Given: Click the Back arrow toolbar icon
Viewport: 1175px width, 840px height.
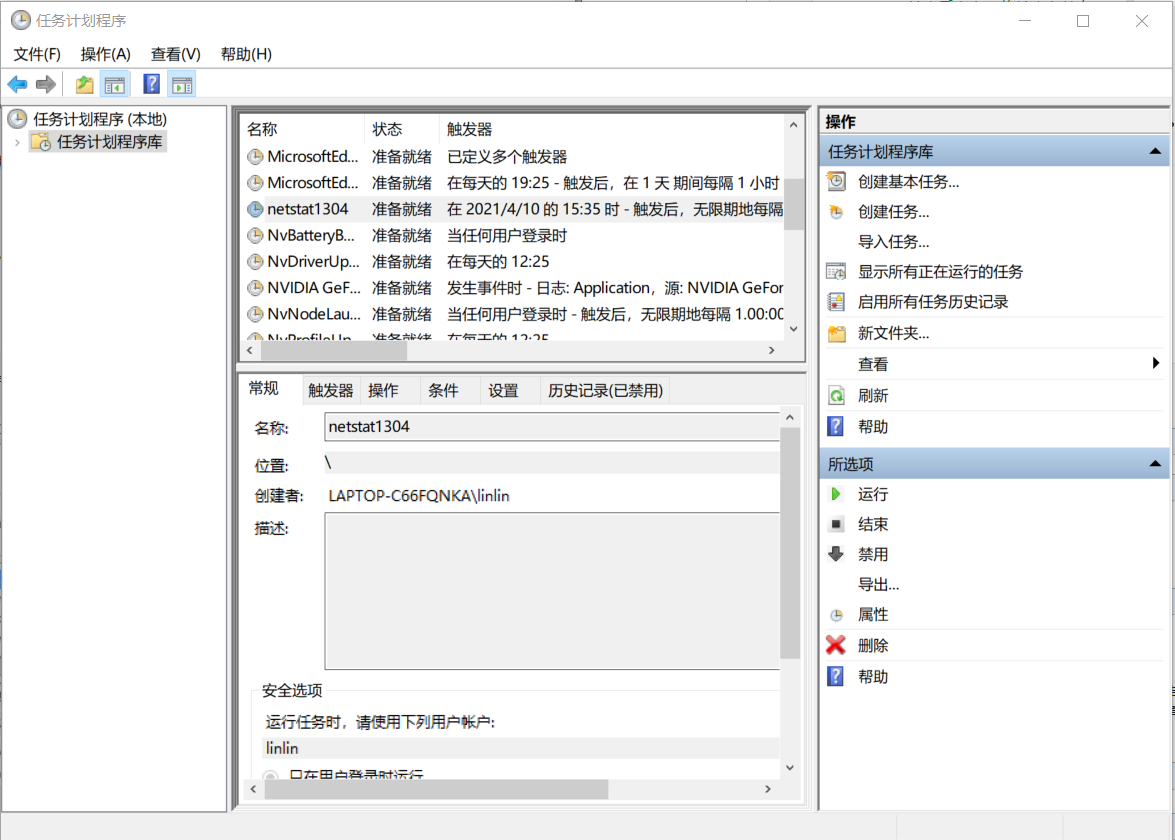Looking at the screenshot, I should click(x=17, y=85).
